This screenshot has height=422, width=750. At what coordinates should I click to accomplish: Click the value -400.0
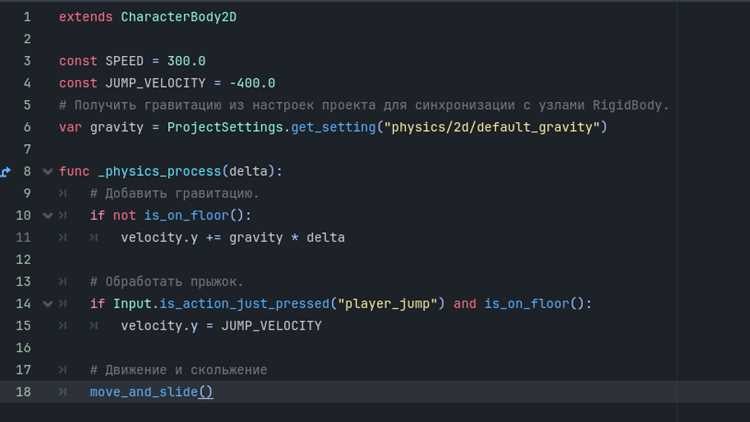click(252, 83)
